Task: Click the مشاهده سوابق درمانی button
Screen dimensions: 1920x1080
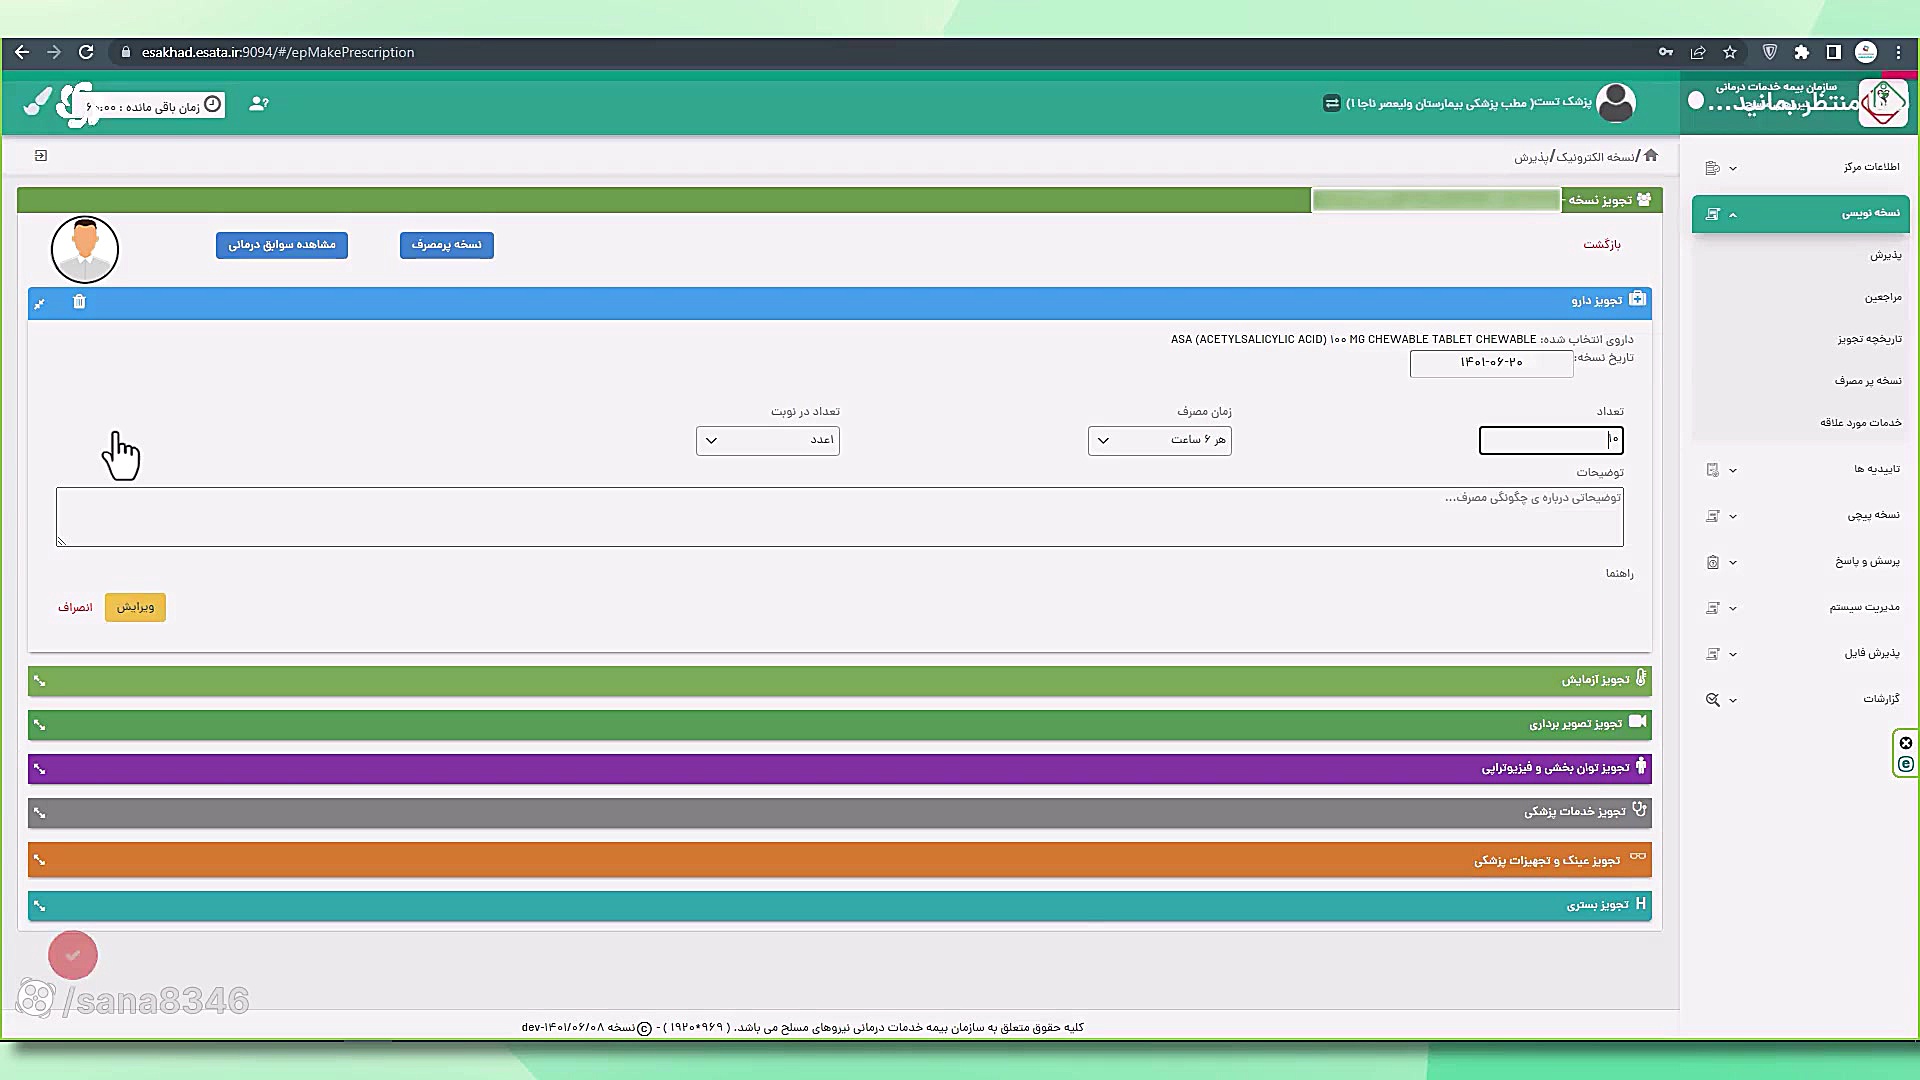Action: 281,245
